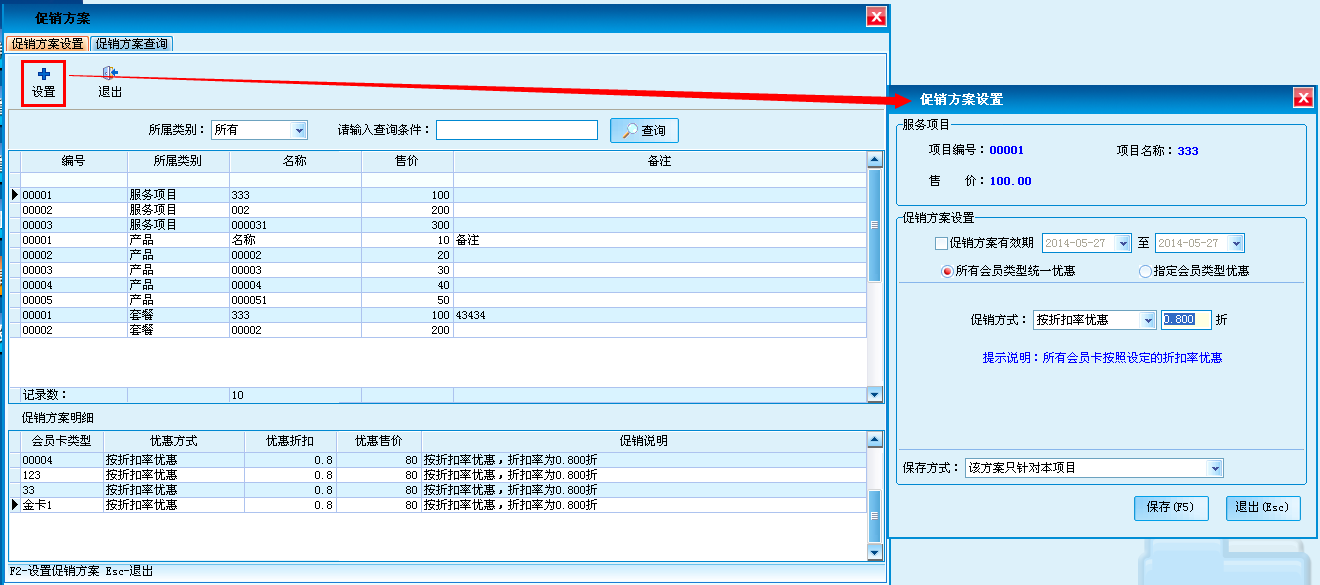This screenshot has height=585, width=1320.
Task: Enable the 促销方案有效期 checkbox
Action: click(941, 243)
